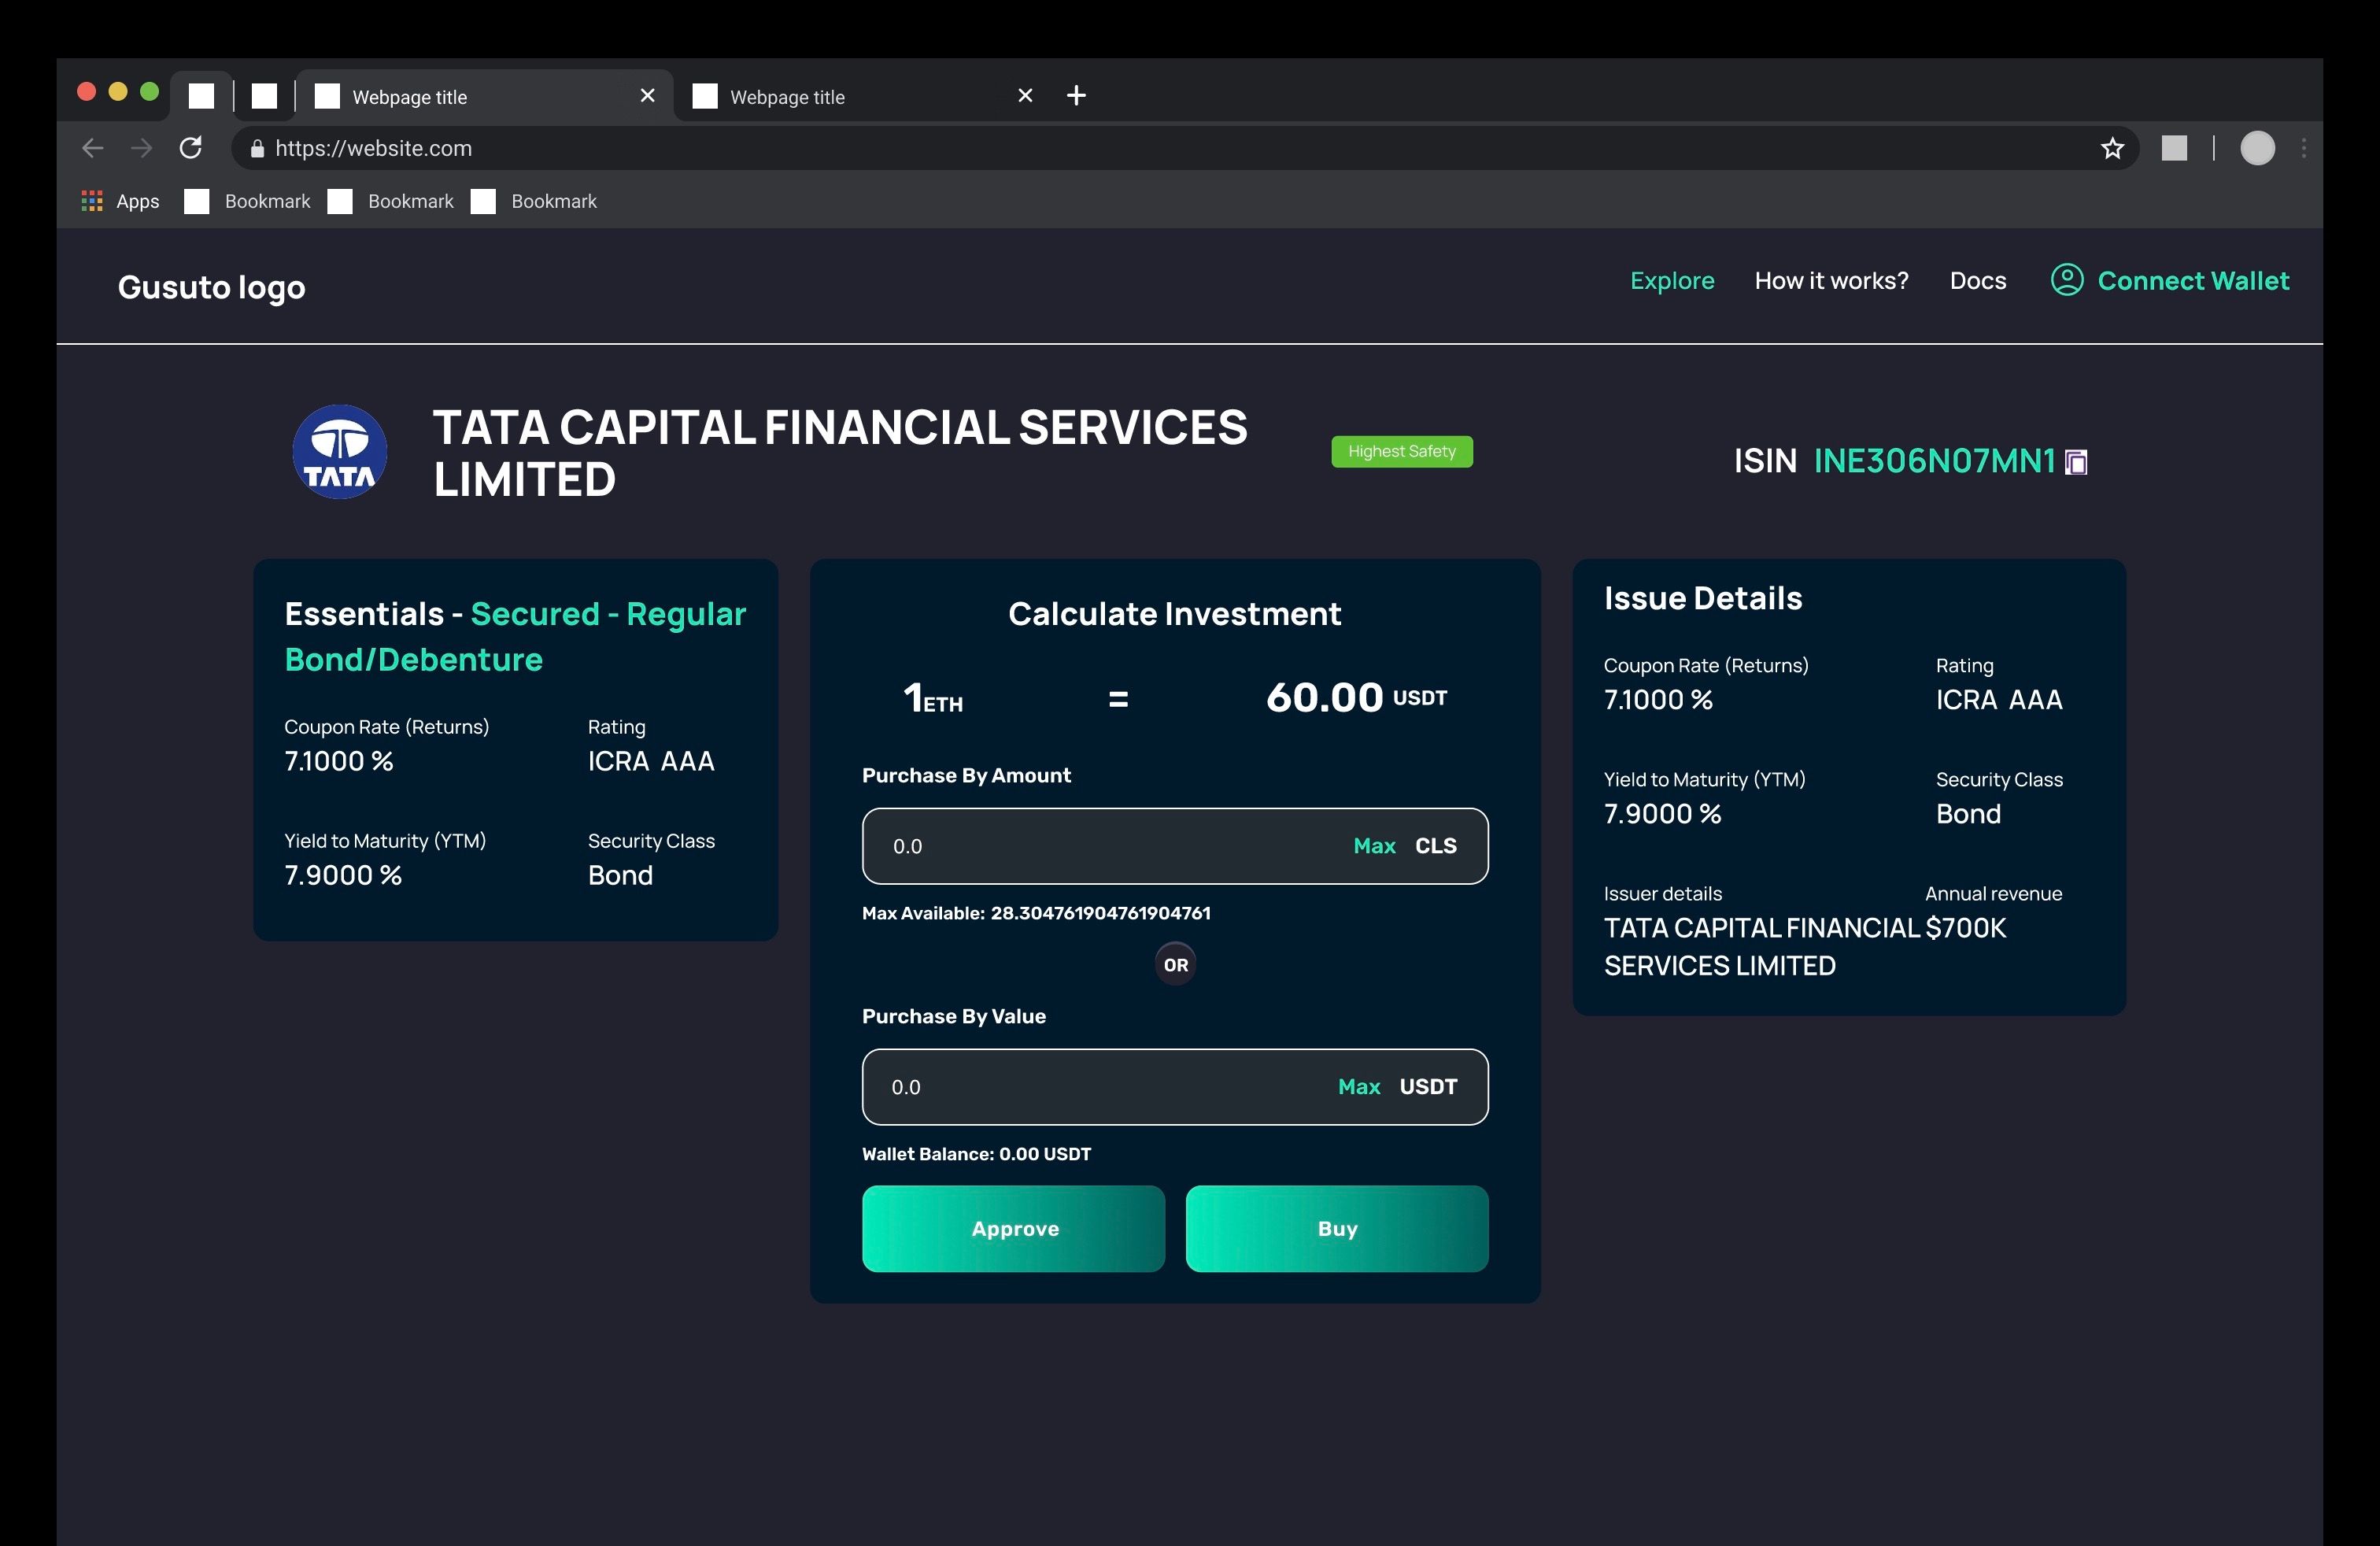Click the OR divider badge

tap(1175, 965)
